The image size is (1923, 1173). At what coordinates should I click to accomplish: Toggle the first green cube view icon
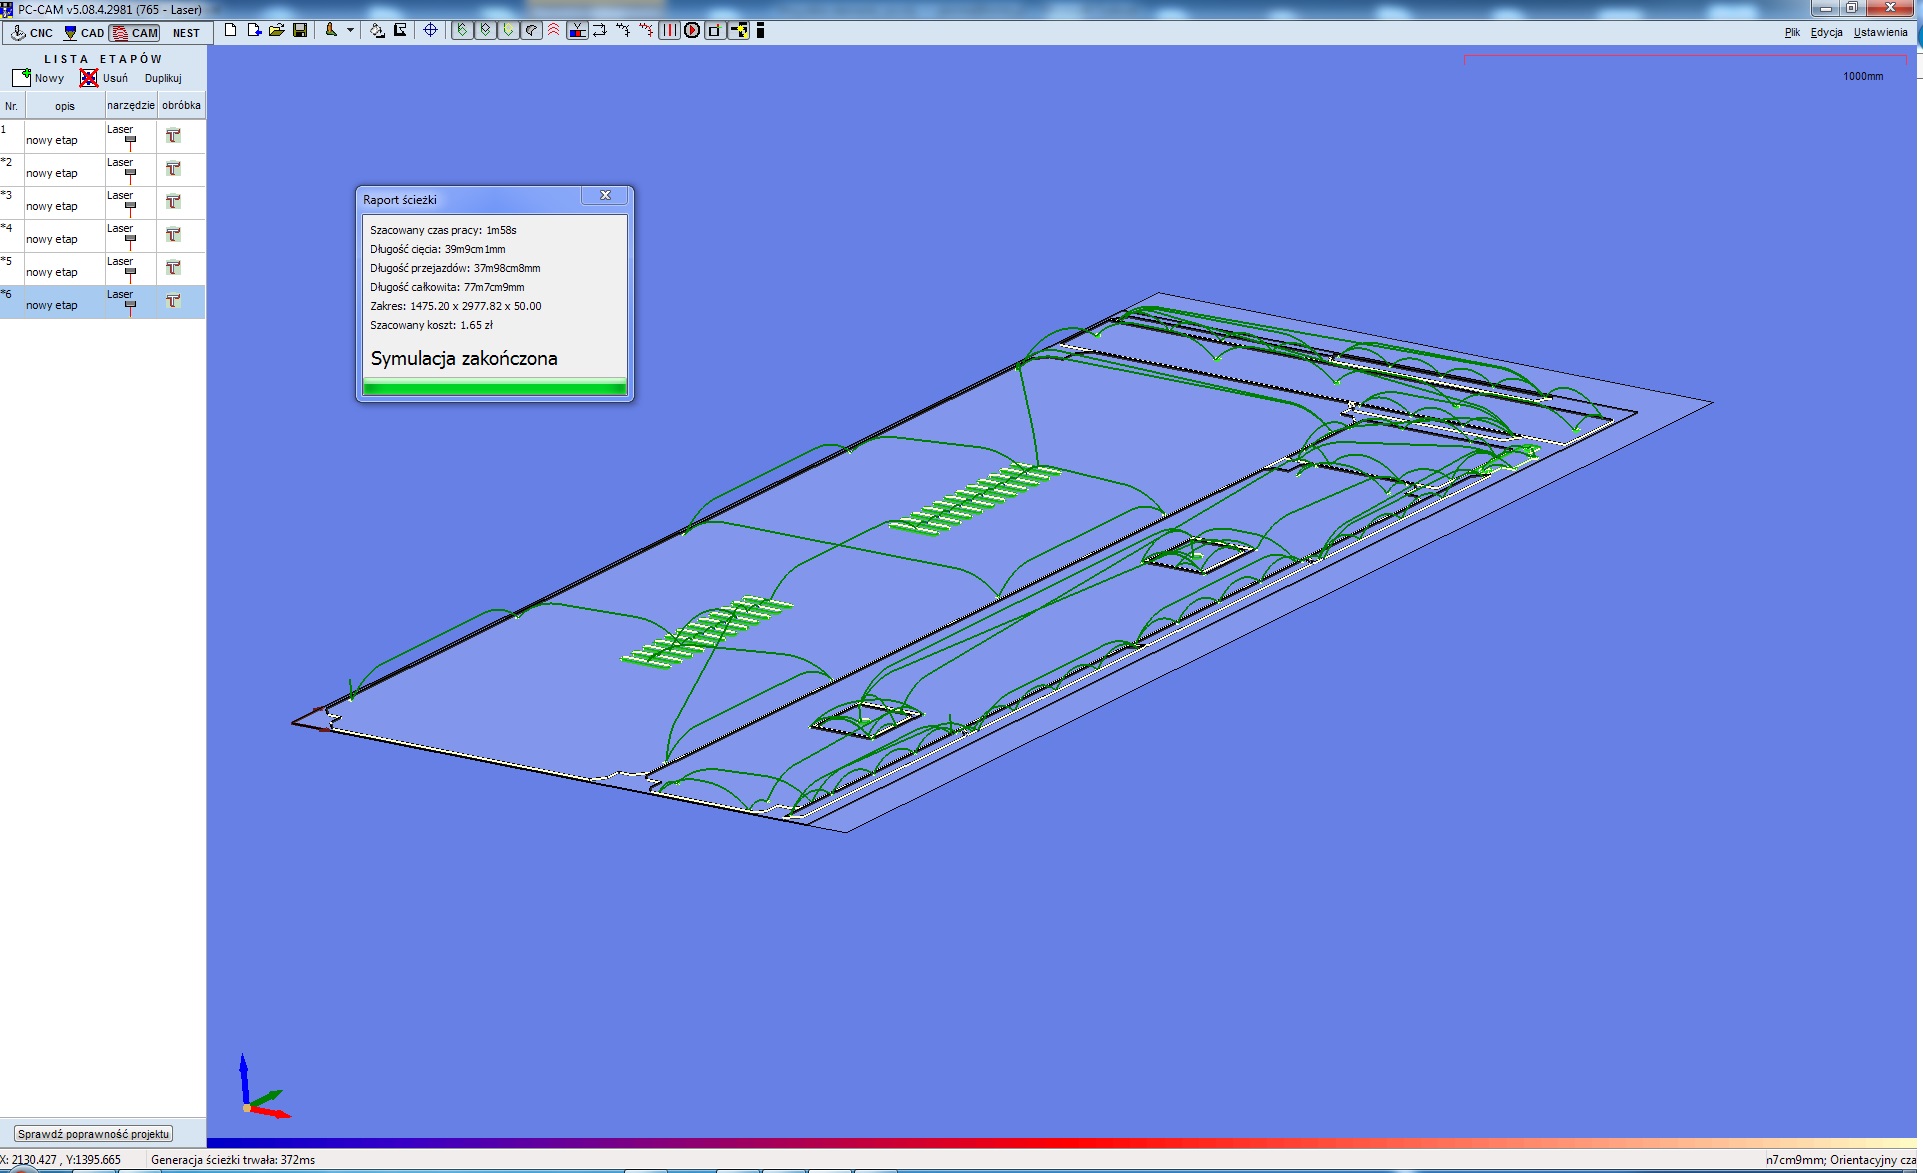pos(462,30)
